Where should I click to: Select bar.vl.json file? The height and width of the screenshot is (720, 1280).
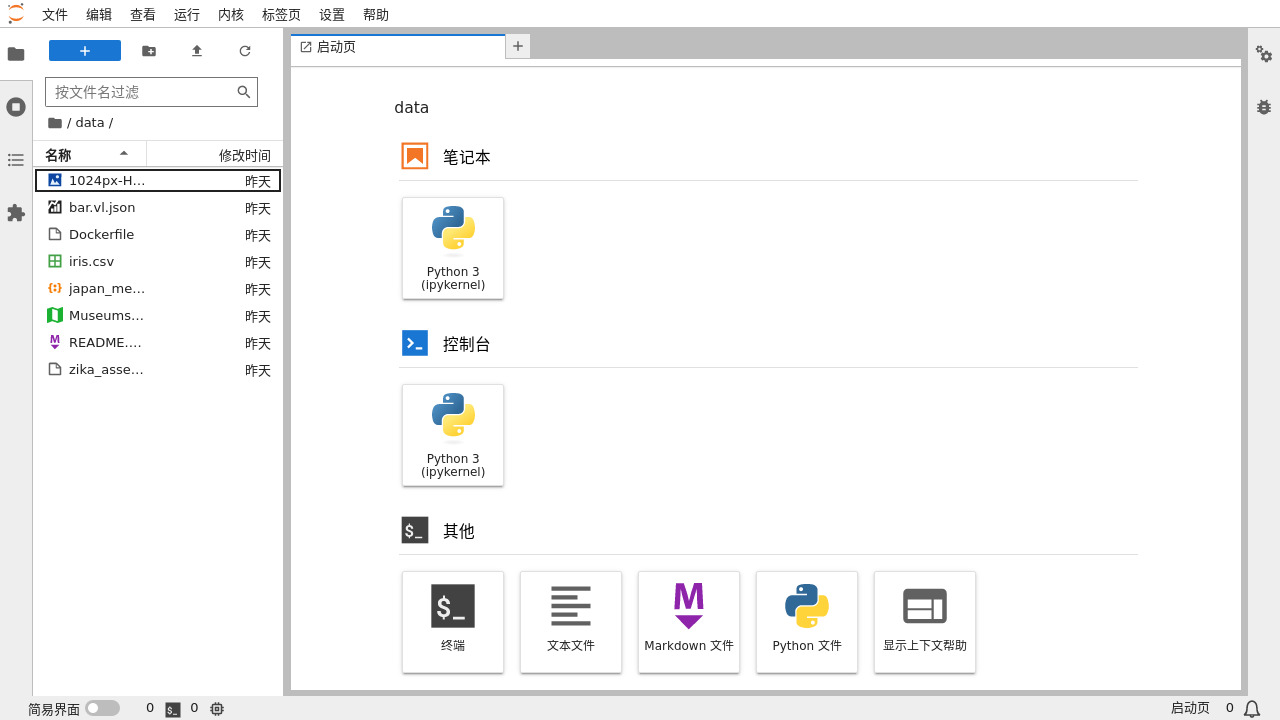[x=158, y=208]
